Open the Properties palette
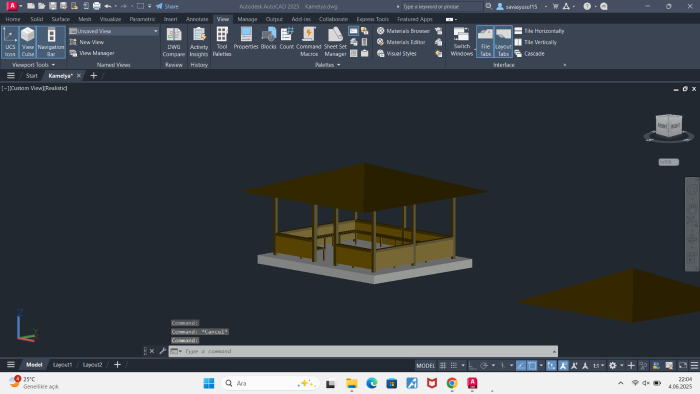 pyautogui.click(x=246, y=38)
